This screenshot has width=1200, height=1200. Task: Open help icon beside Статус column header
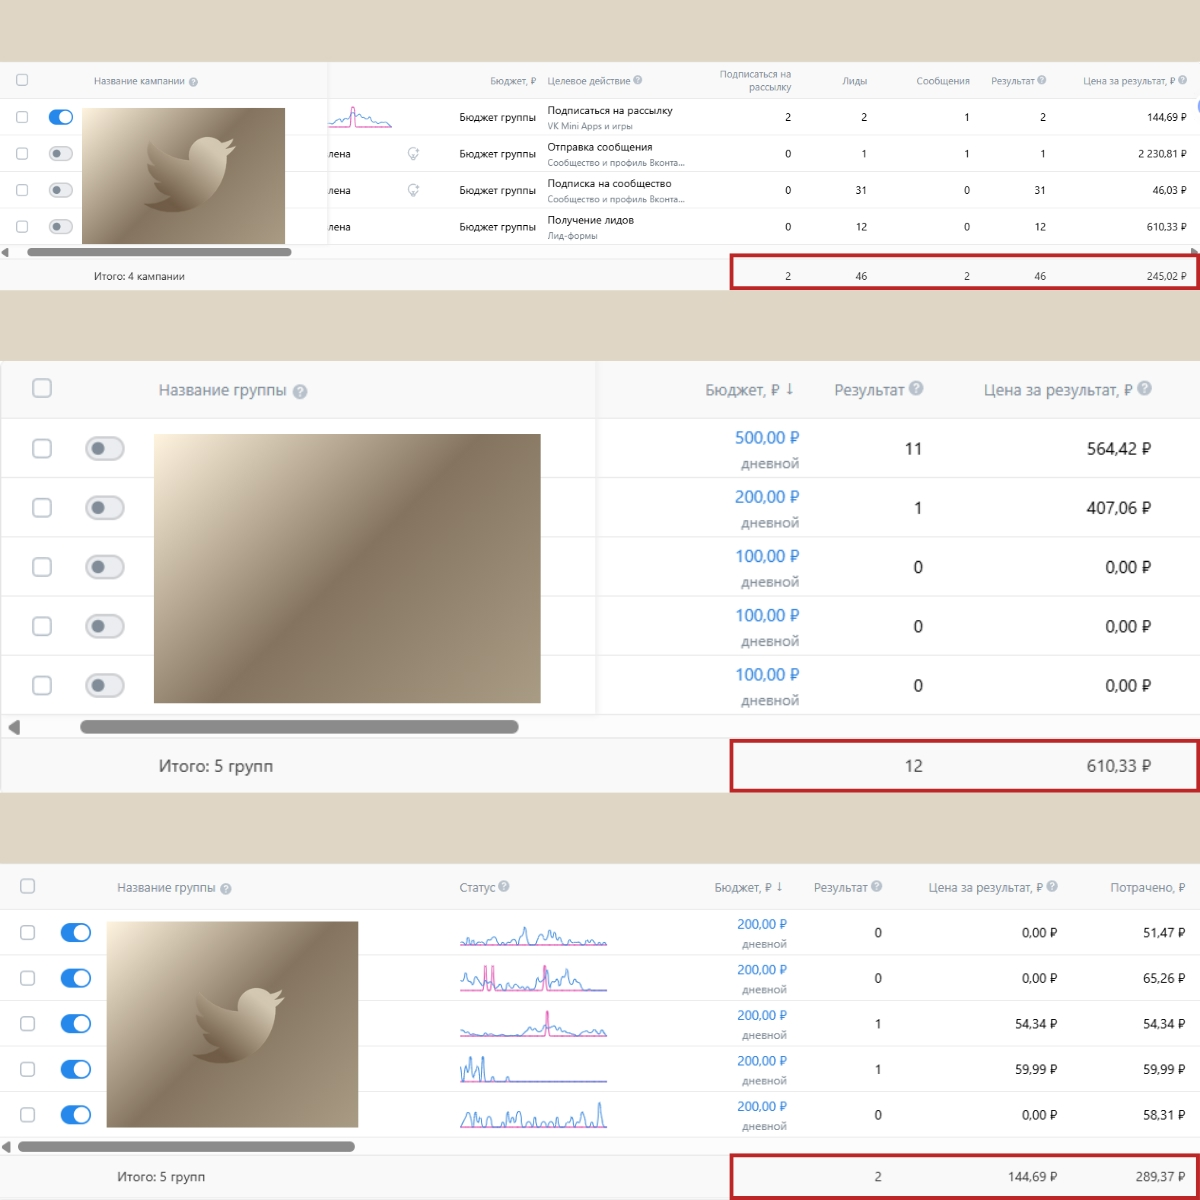coord(504,886)
